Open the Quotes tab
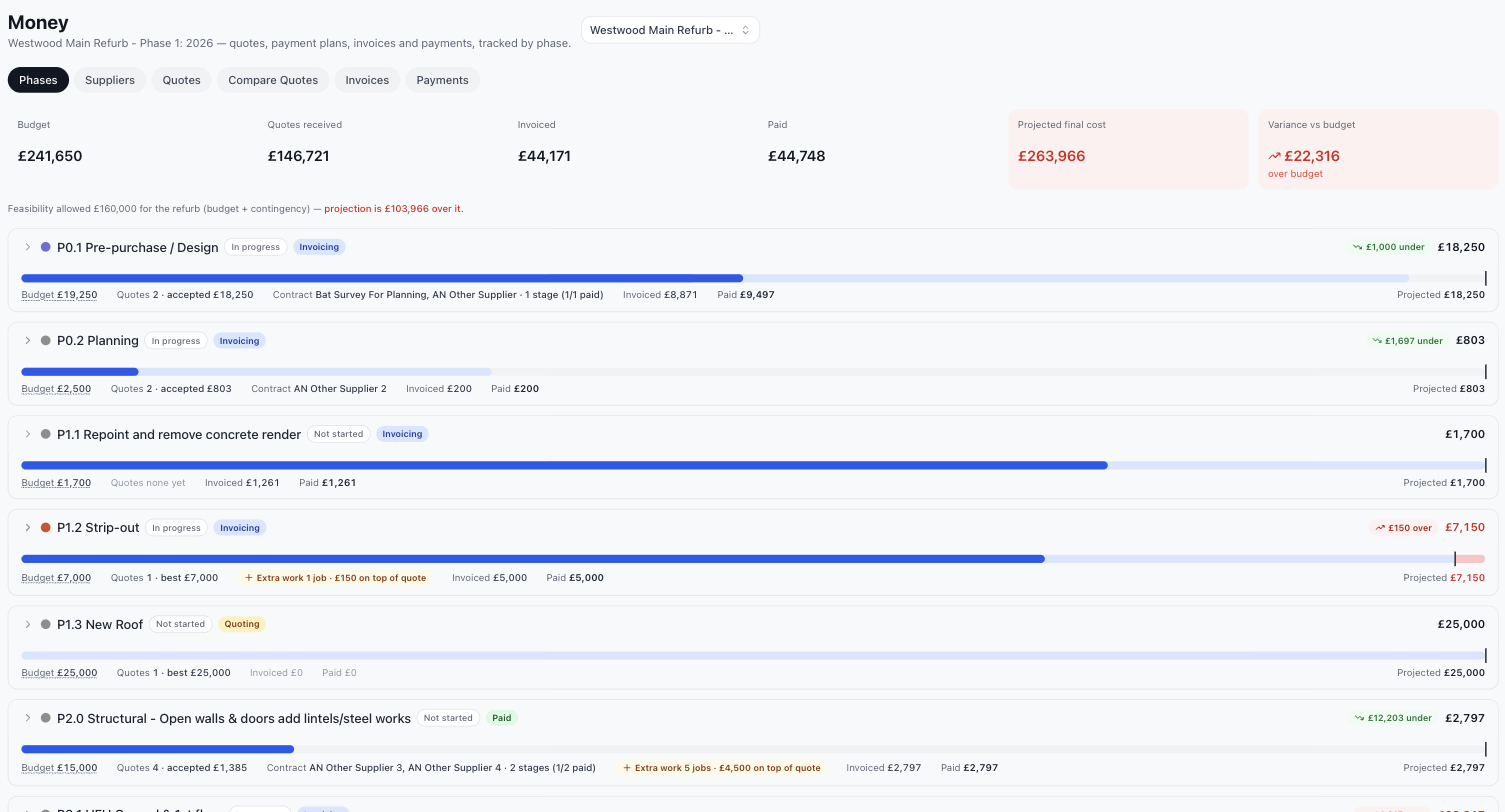The height and width of the screenshot is (812, 1505). click(182, 80)
